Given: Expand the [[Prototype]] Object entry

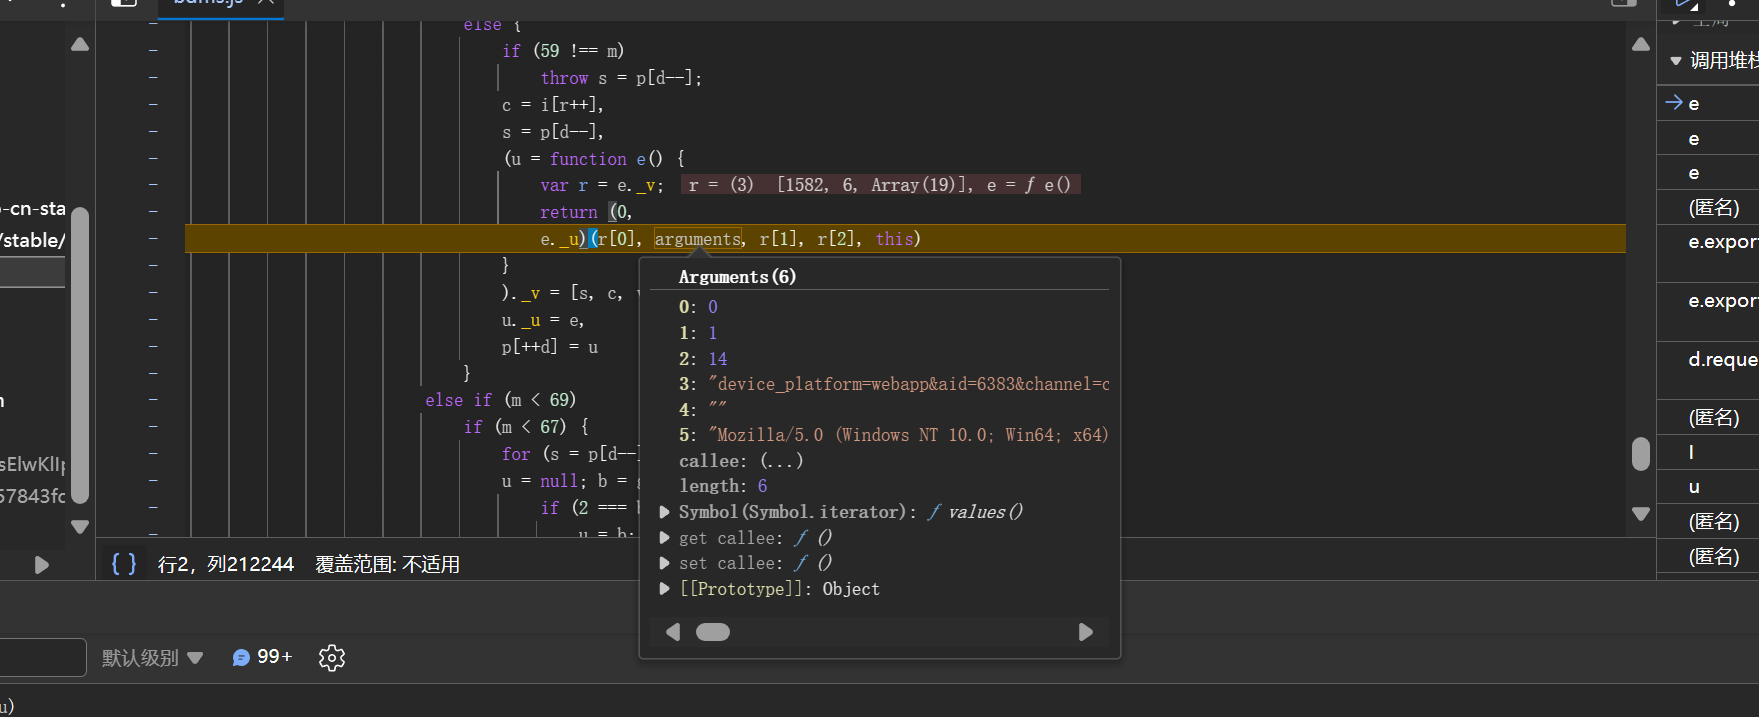Looking at the screenshot, I should pyautogui.click(x=665, y=589).
